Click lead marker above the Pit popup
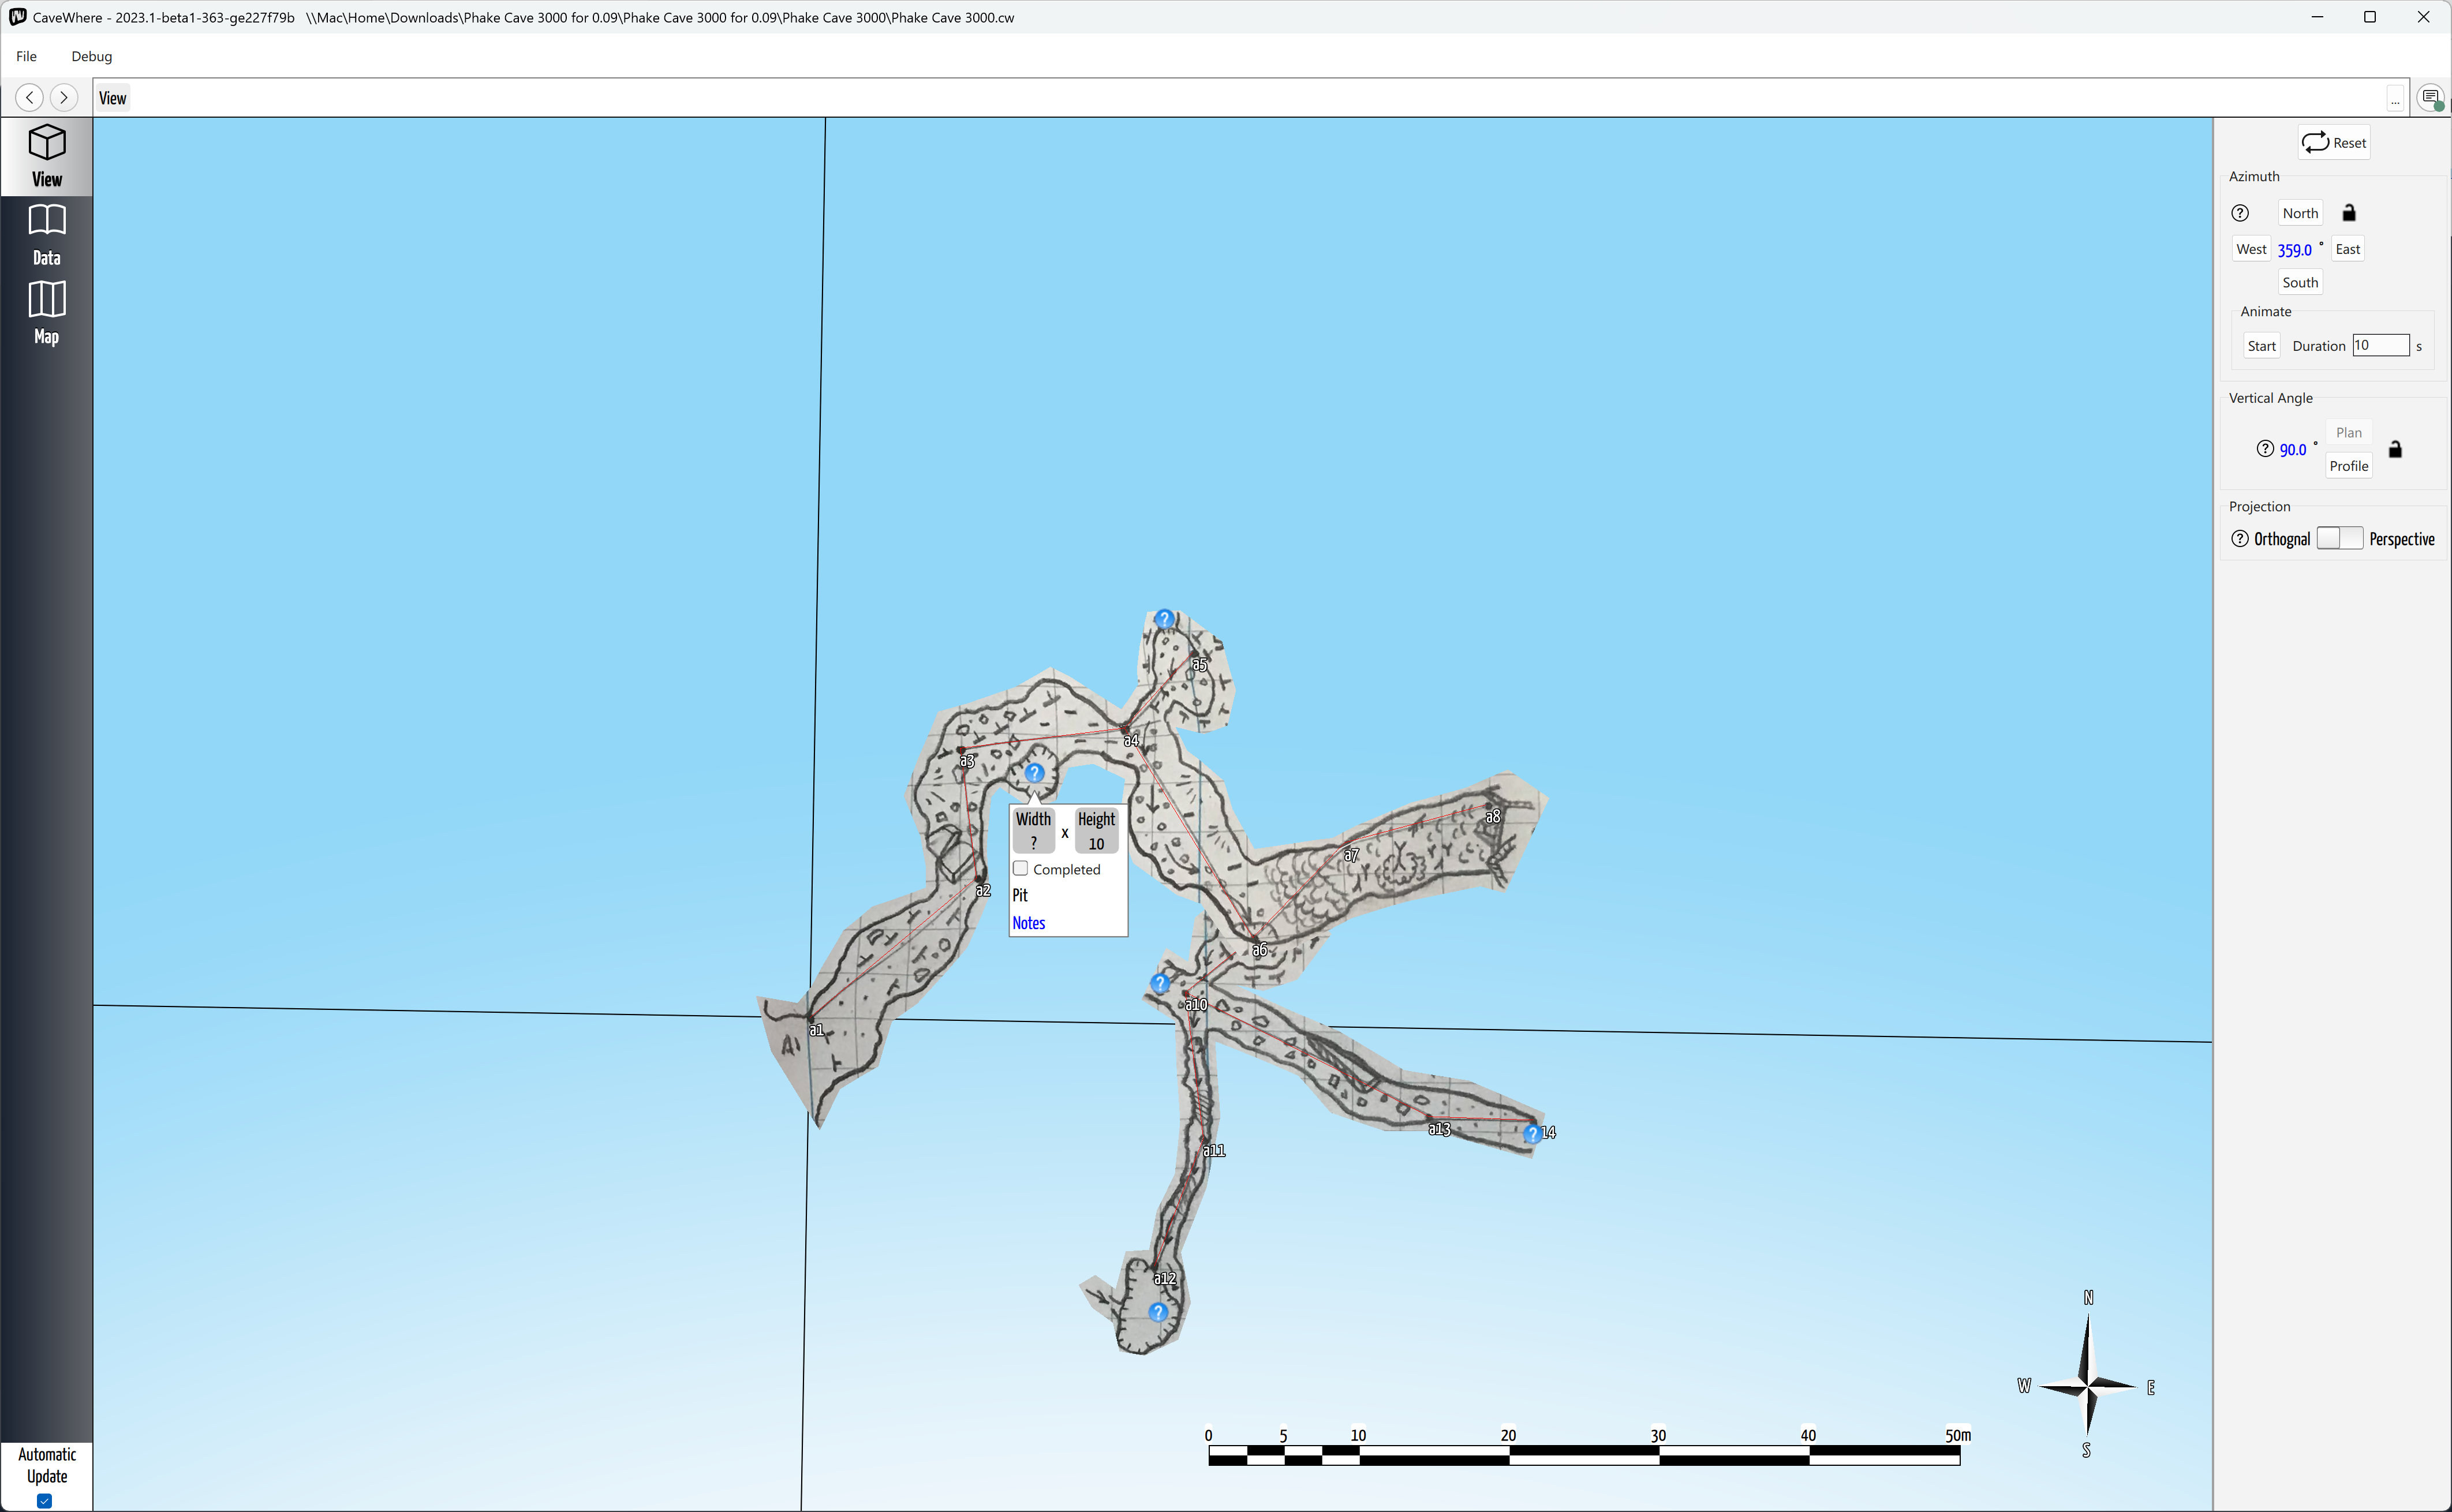The image size is (2452, 1512). click(1034, 773)
